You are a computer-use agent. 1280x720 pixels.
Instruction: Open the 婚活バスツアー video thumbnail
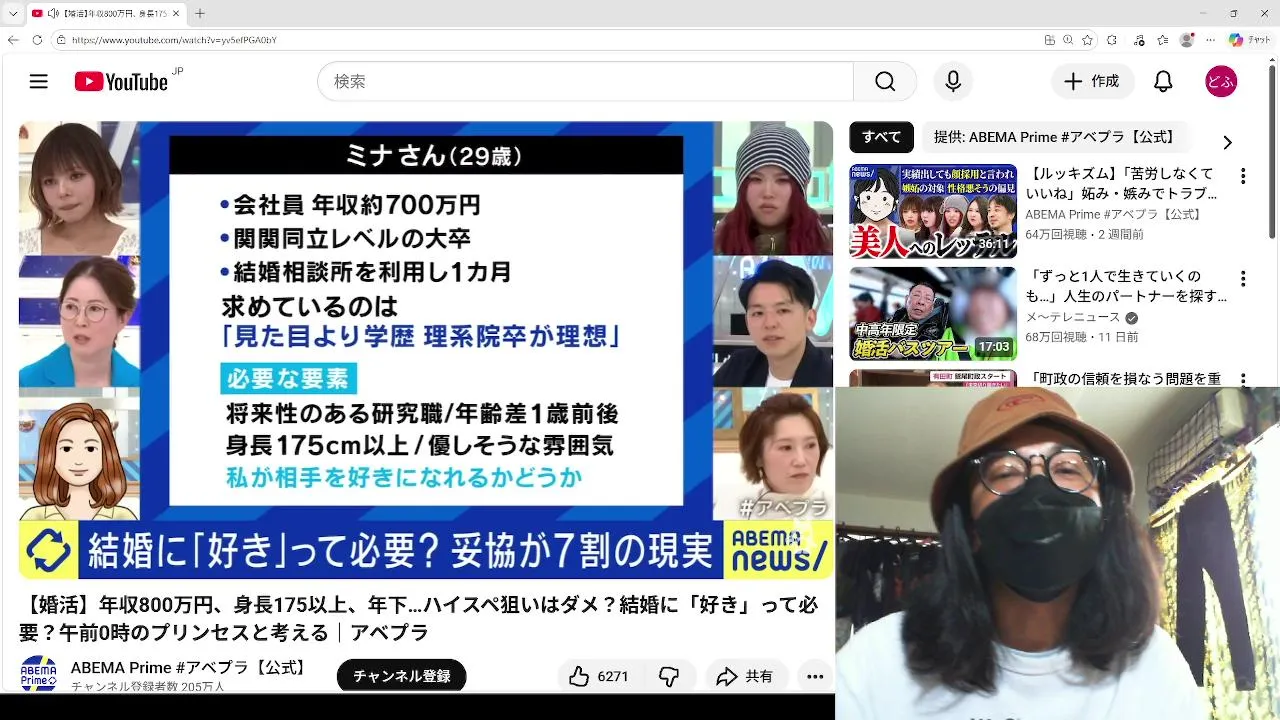point(933,314)
